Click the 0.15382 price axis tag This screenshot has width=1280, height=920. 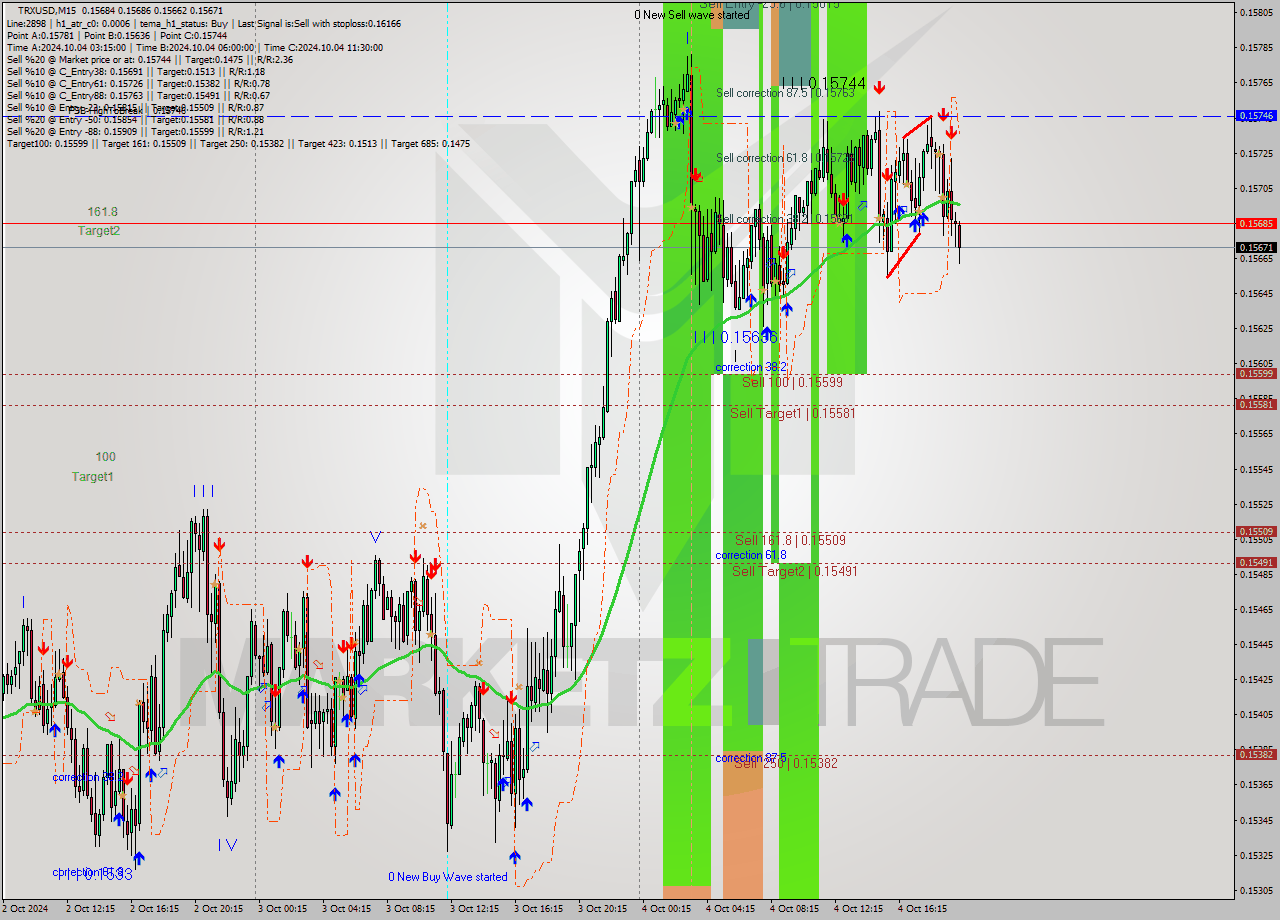pyautogui.click(x=1256, y=755)
